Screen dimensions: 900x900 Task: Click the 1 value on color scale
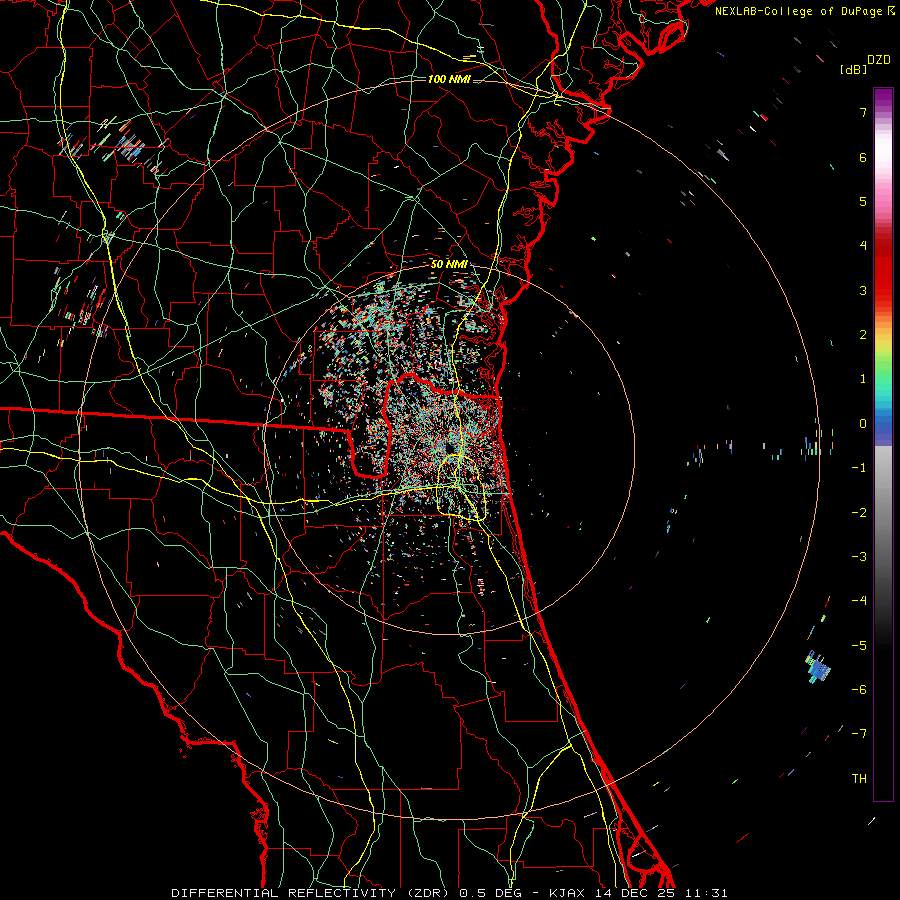coord(863,379)
